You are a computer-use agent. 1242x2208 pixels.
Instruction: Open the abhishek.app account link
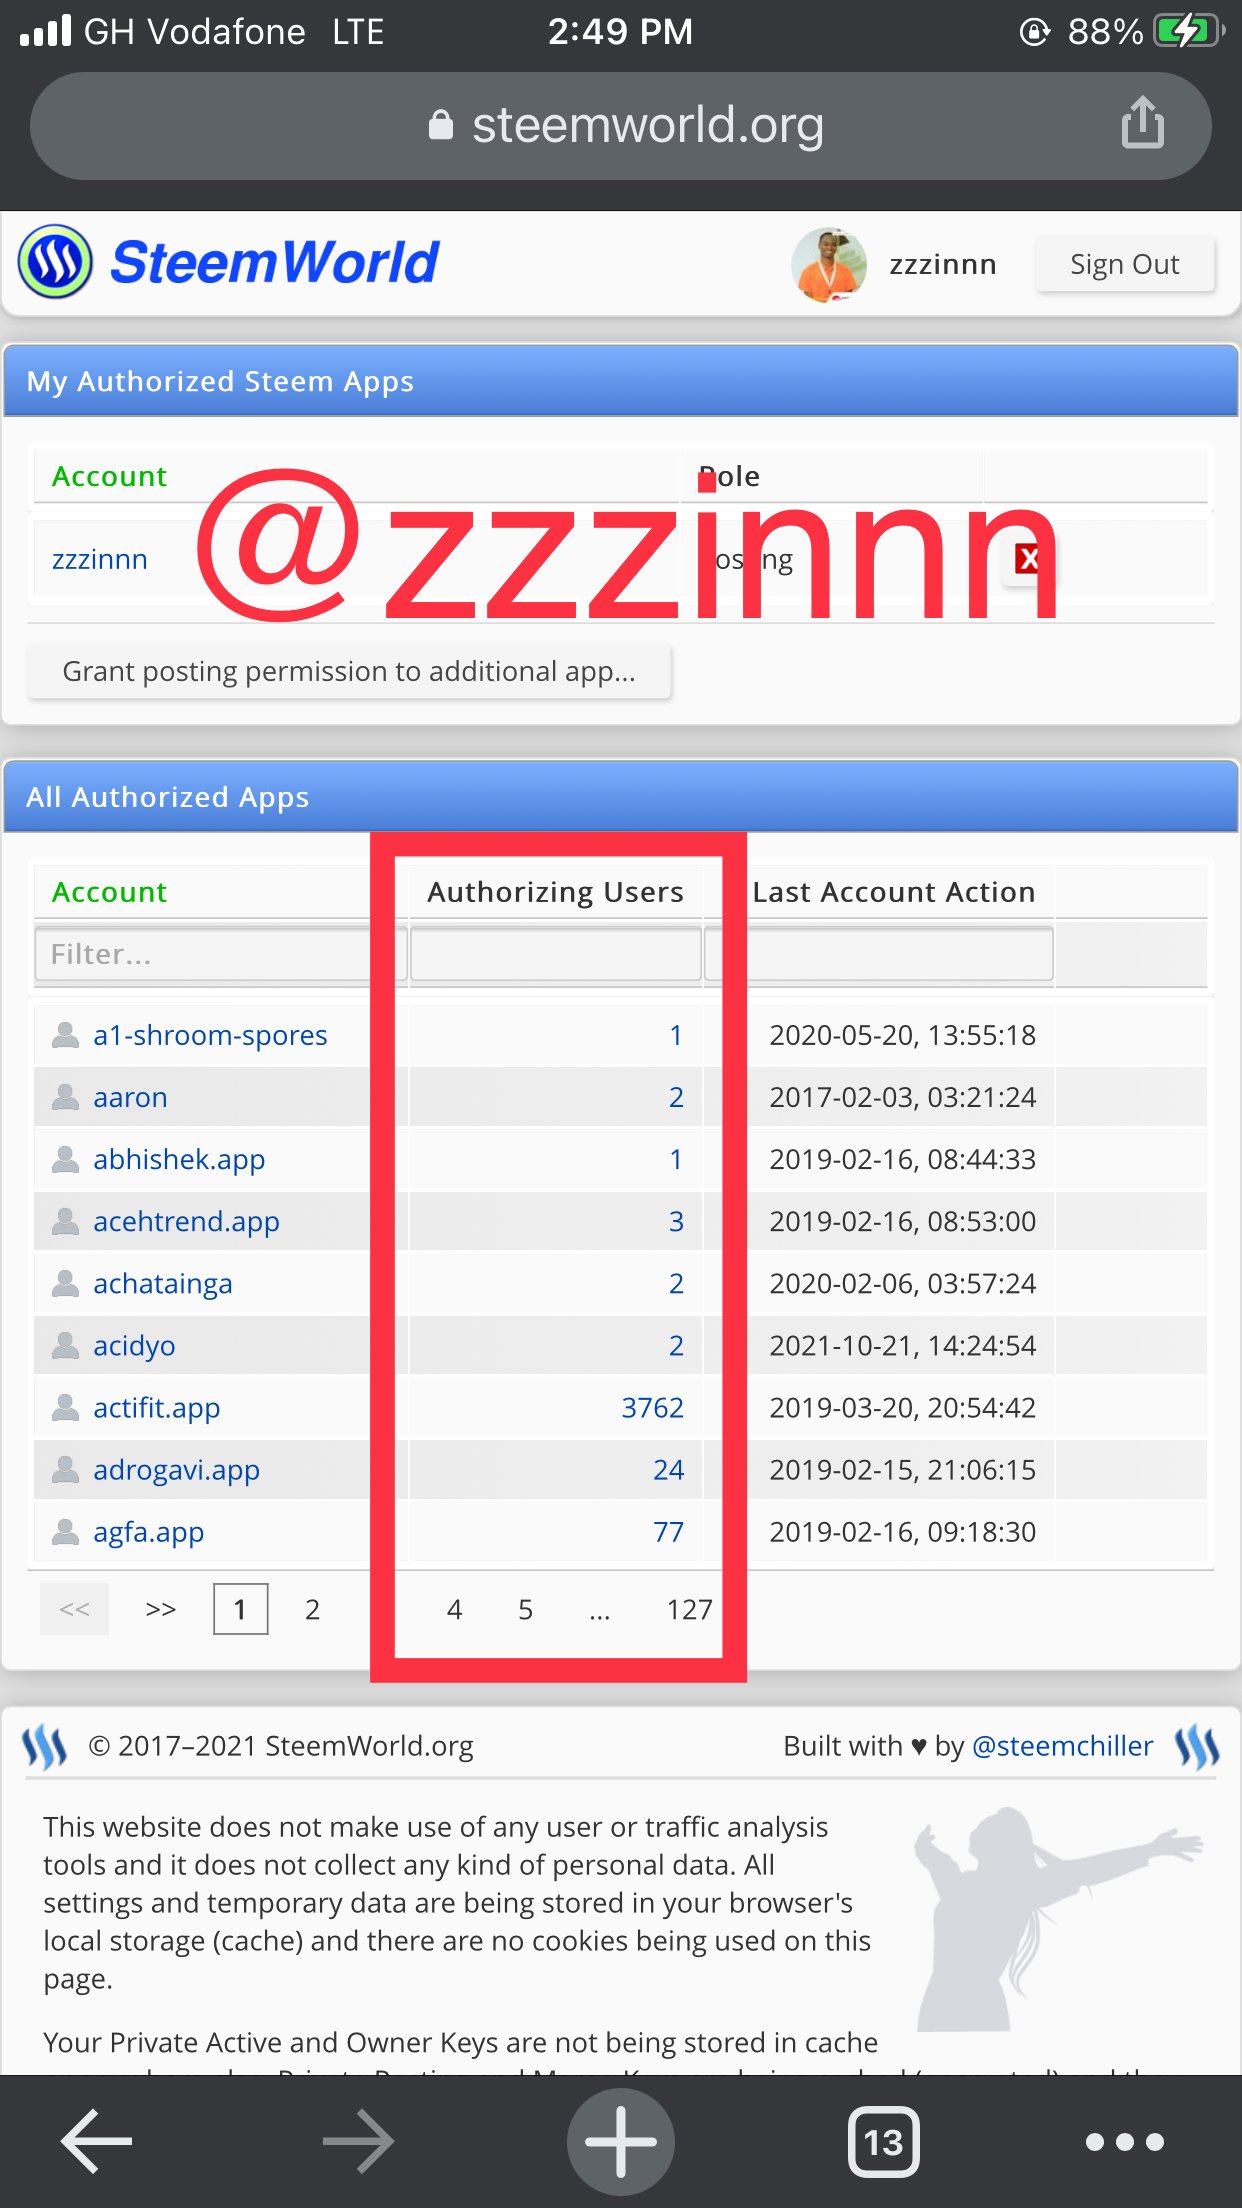(179, 1160)
